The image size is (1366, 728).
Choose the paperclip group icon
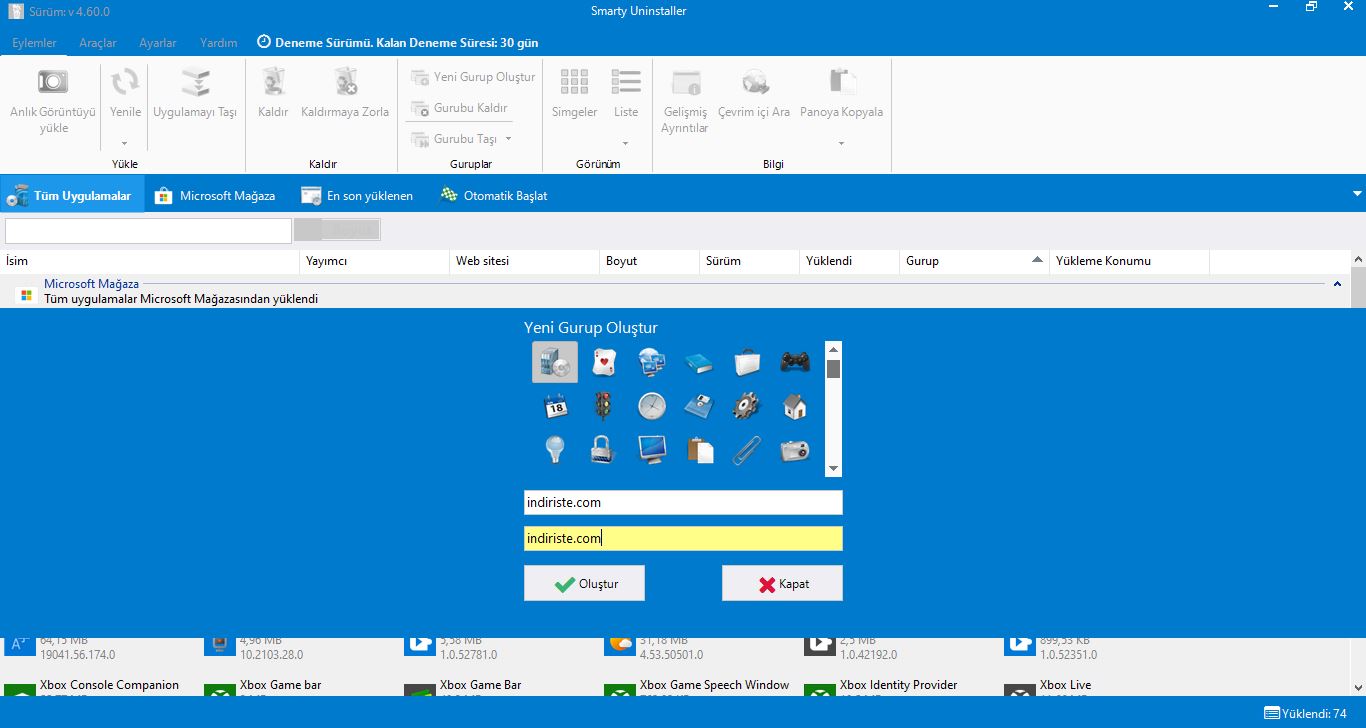[x=747, y=450]
